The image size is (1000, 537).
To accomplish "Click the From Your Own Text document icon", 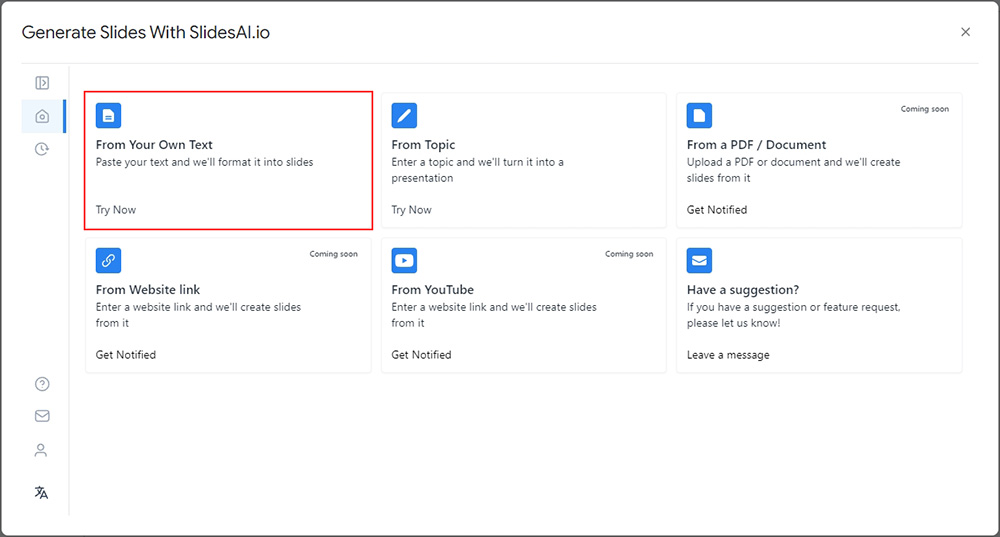I will [108, 115].
